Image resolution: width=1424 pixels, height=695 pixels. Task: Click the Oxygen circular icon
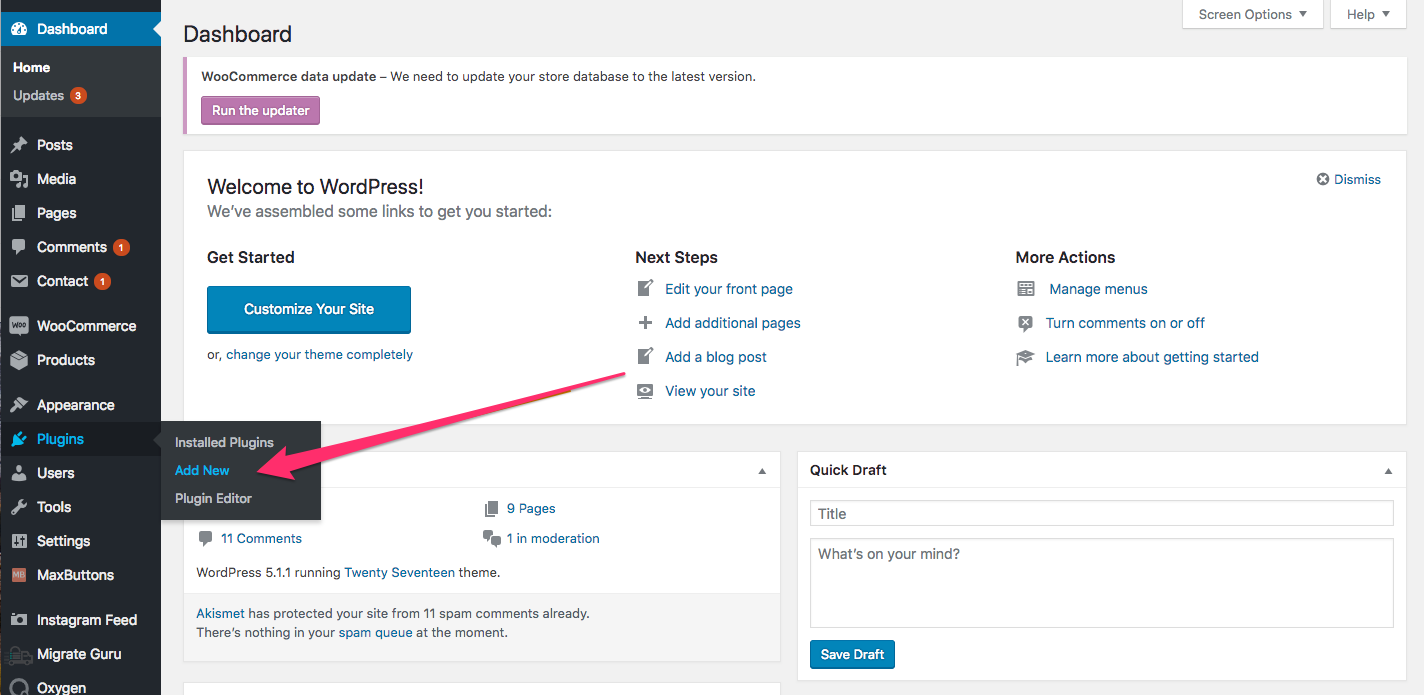tap(19, 687)
